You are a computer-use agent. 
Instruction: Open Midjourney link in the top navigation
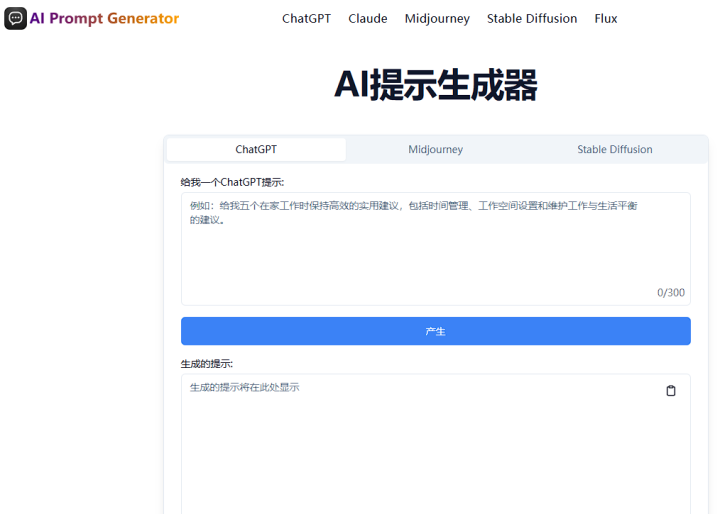coord(437,18)
